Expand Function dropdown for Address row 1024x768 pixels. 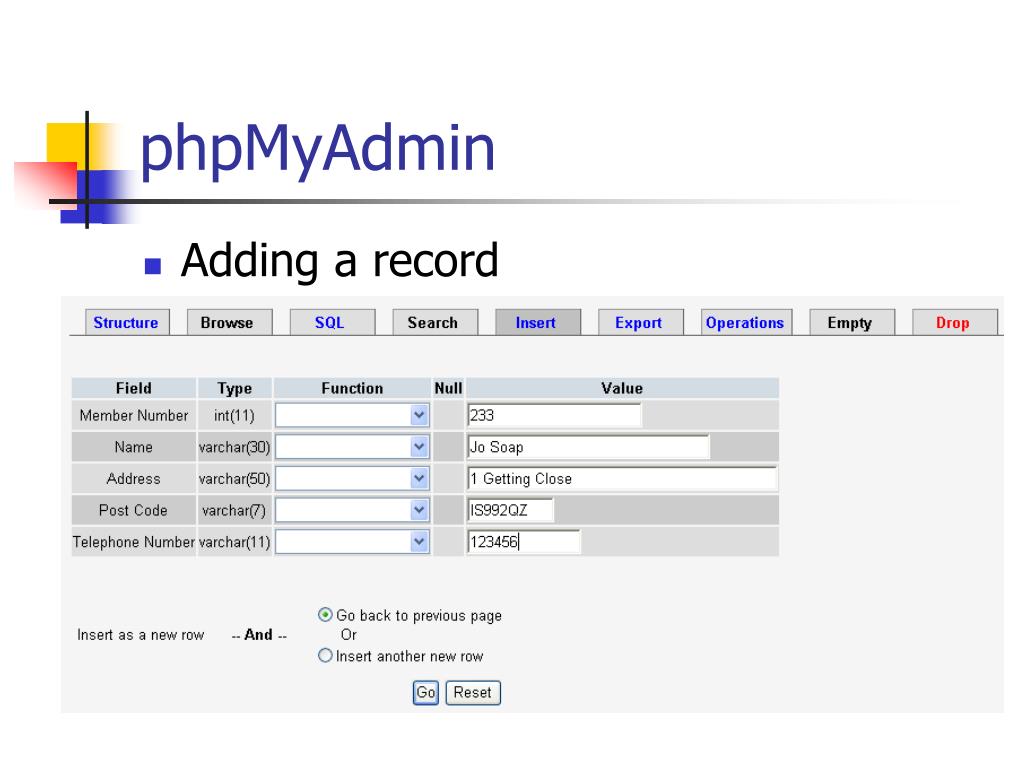[352, 479]
